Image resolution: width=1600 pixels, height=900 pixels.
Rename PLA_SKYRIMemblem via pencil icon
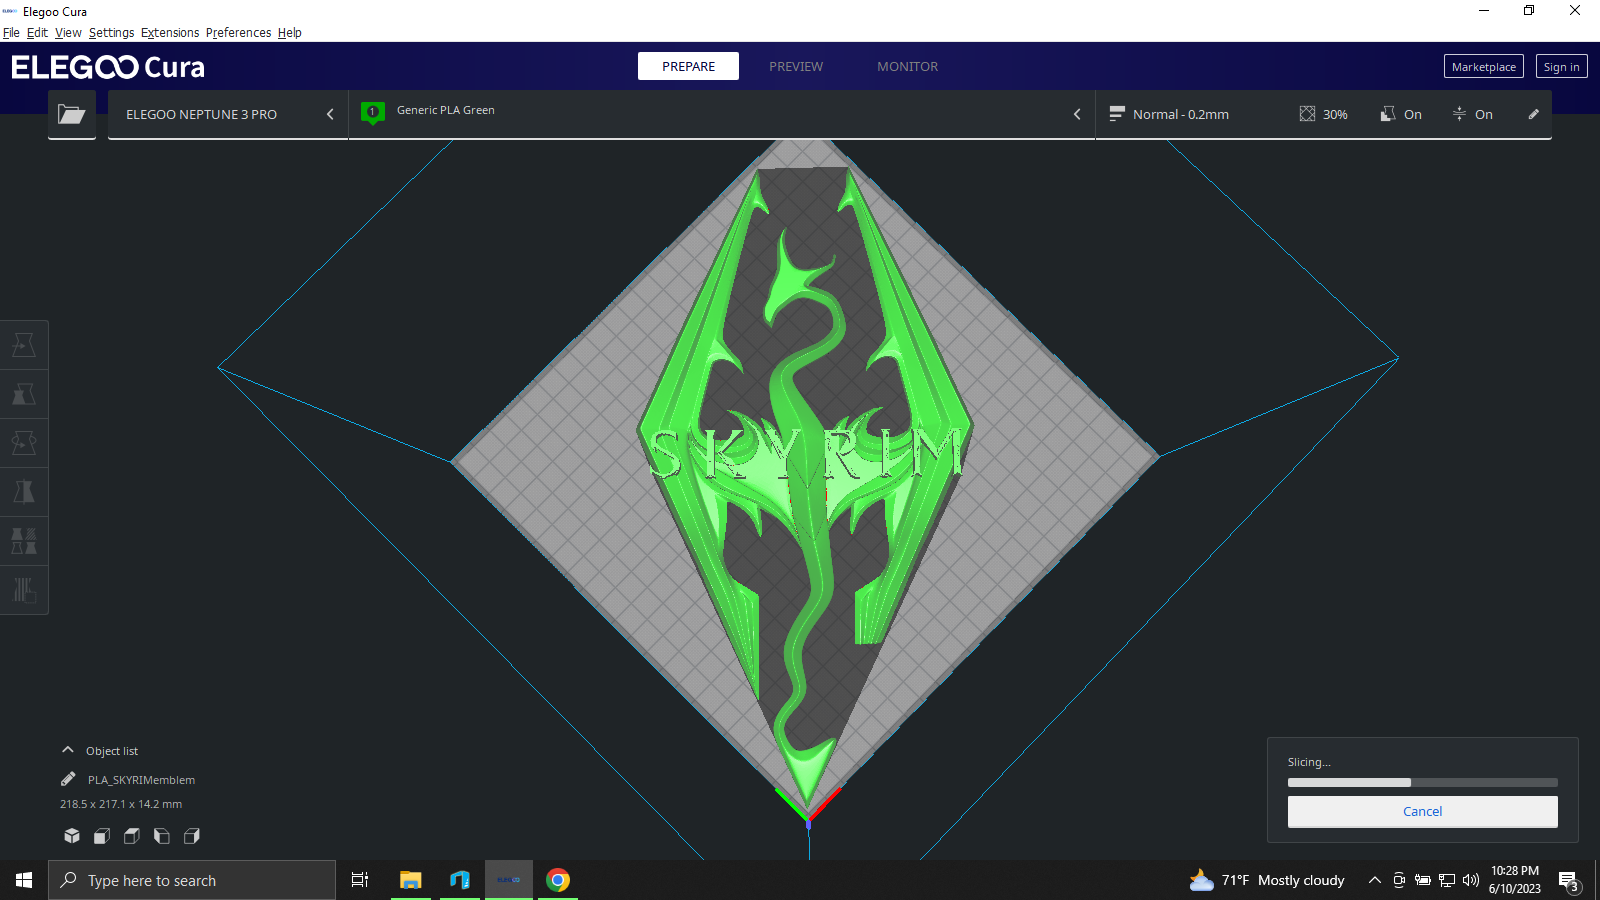tap(68, 779)
